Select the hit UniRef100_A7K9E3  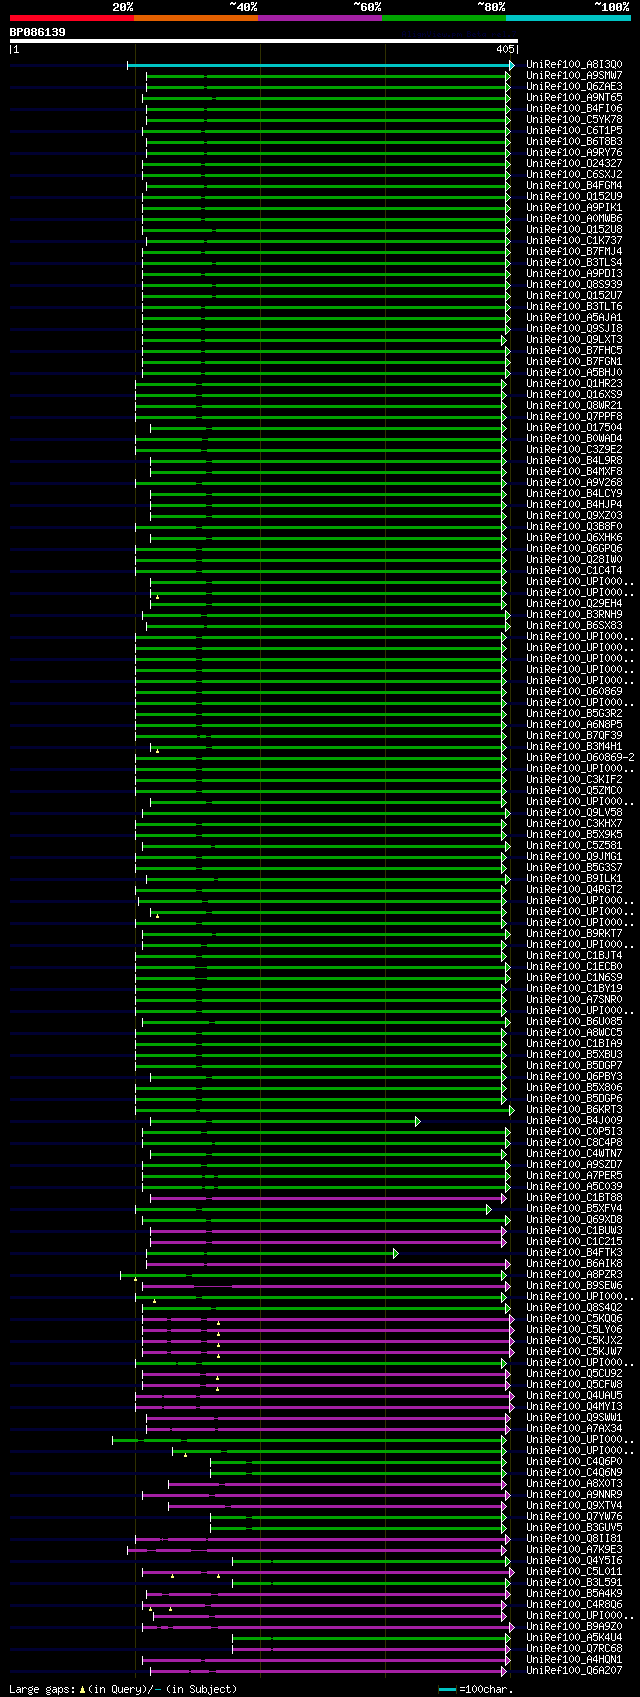click(574, 1550)
